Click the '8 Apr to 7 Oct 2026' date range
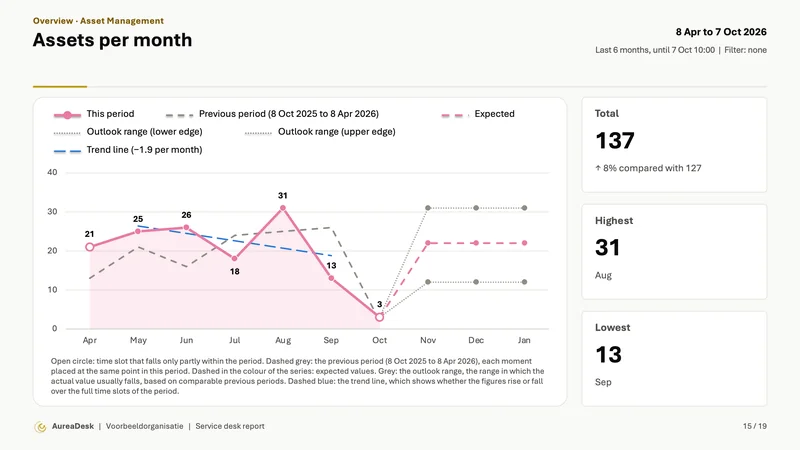800x450 pixels. coord(721,32)
